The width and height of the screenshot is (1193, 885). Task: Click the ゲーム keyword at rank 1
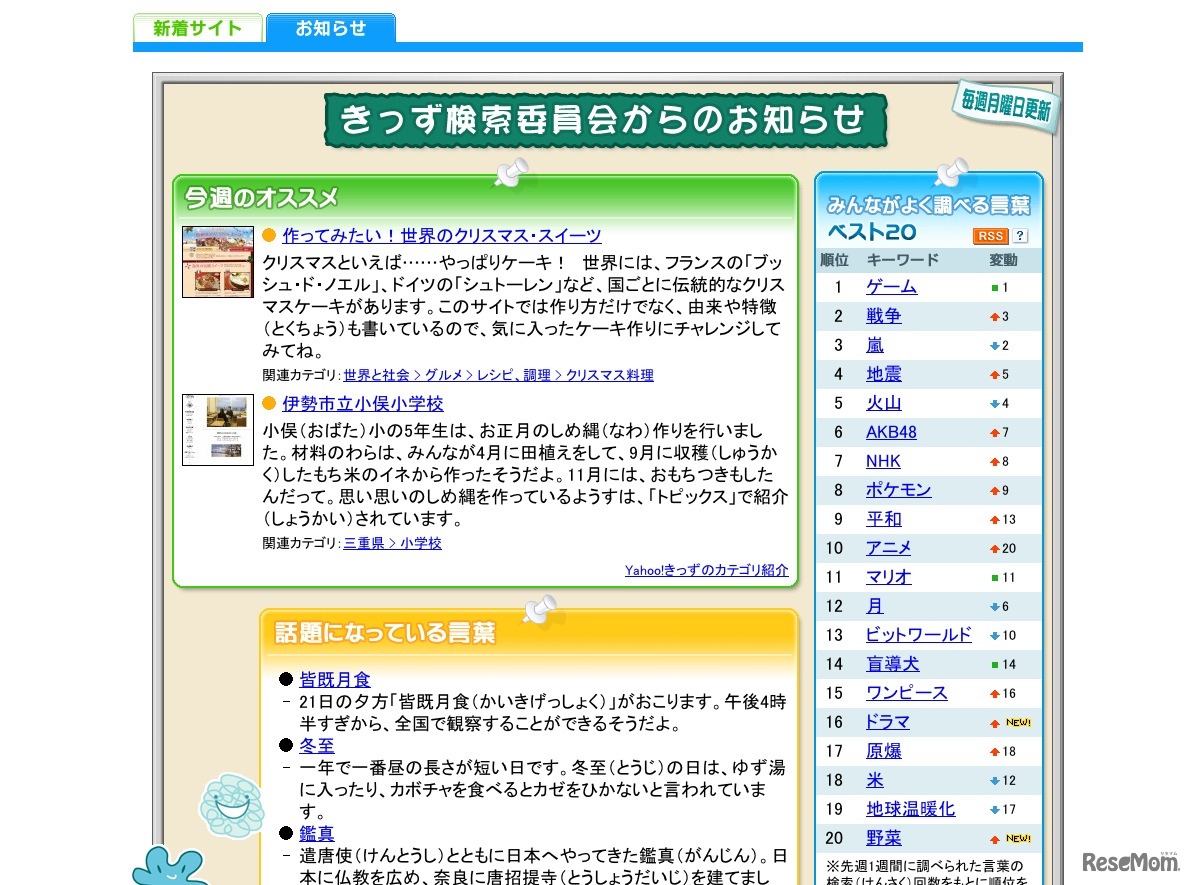pos(892,287)
